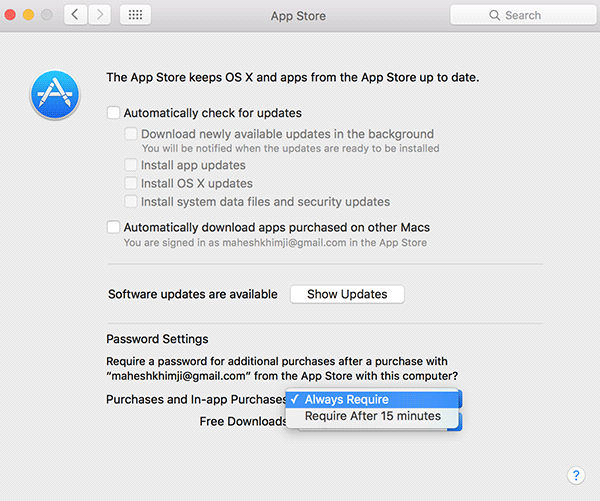
Task: Toggle Install app updates checkbox
Action: pyautogui.click(x=130, y=165)
